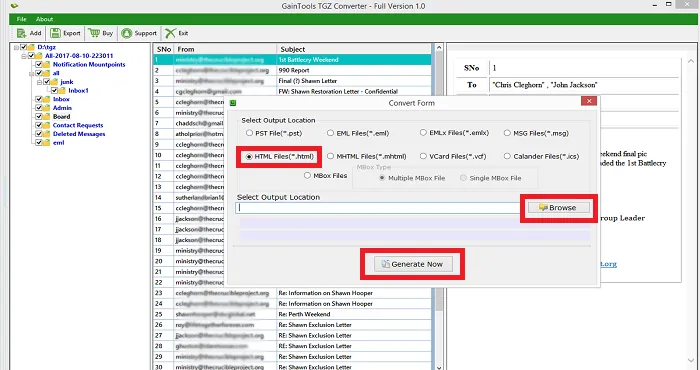Click the eml folder icon
The image size is (700, 370).
(46, 143)
